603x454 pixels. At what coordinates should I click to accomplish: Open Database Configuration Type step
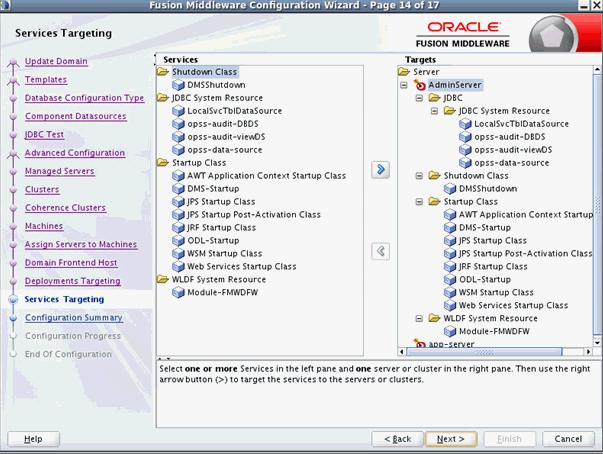tap(84, 98)
